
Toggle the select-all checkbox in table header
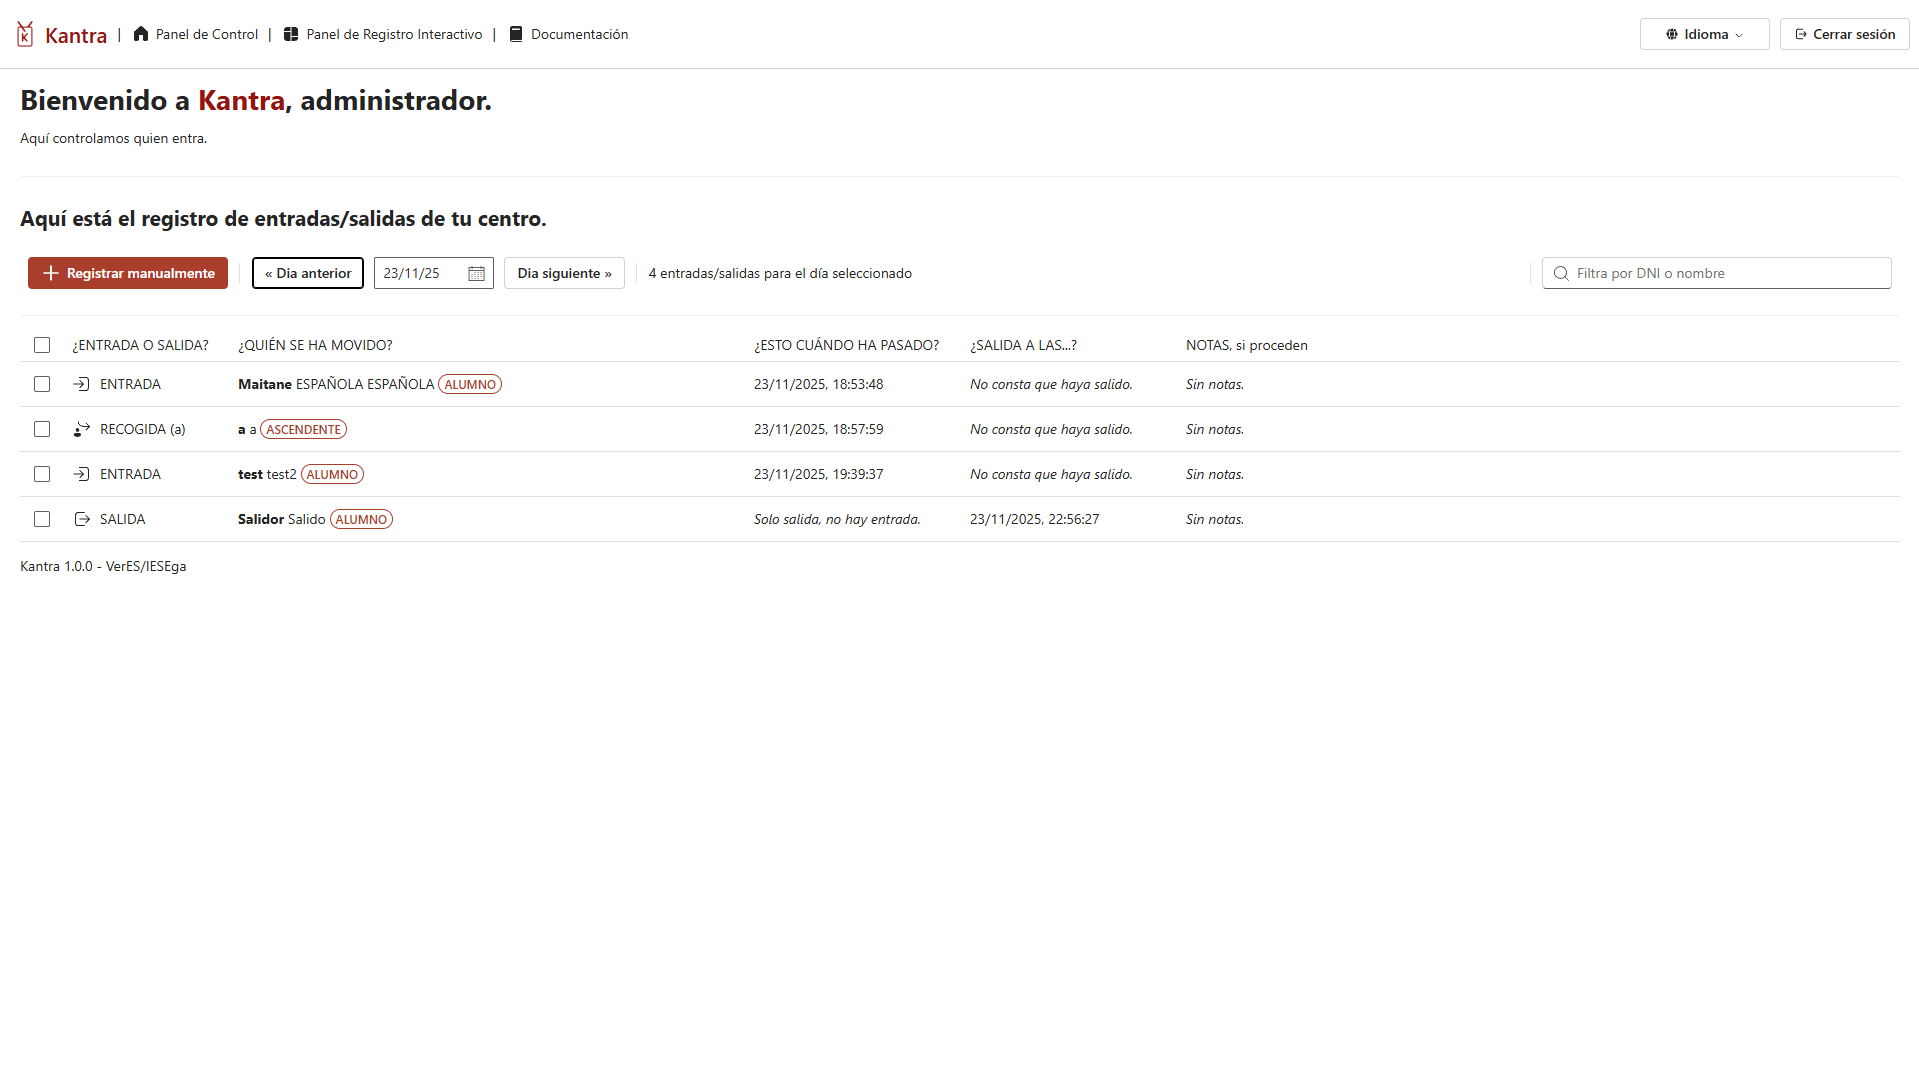(x=42, y=345)
